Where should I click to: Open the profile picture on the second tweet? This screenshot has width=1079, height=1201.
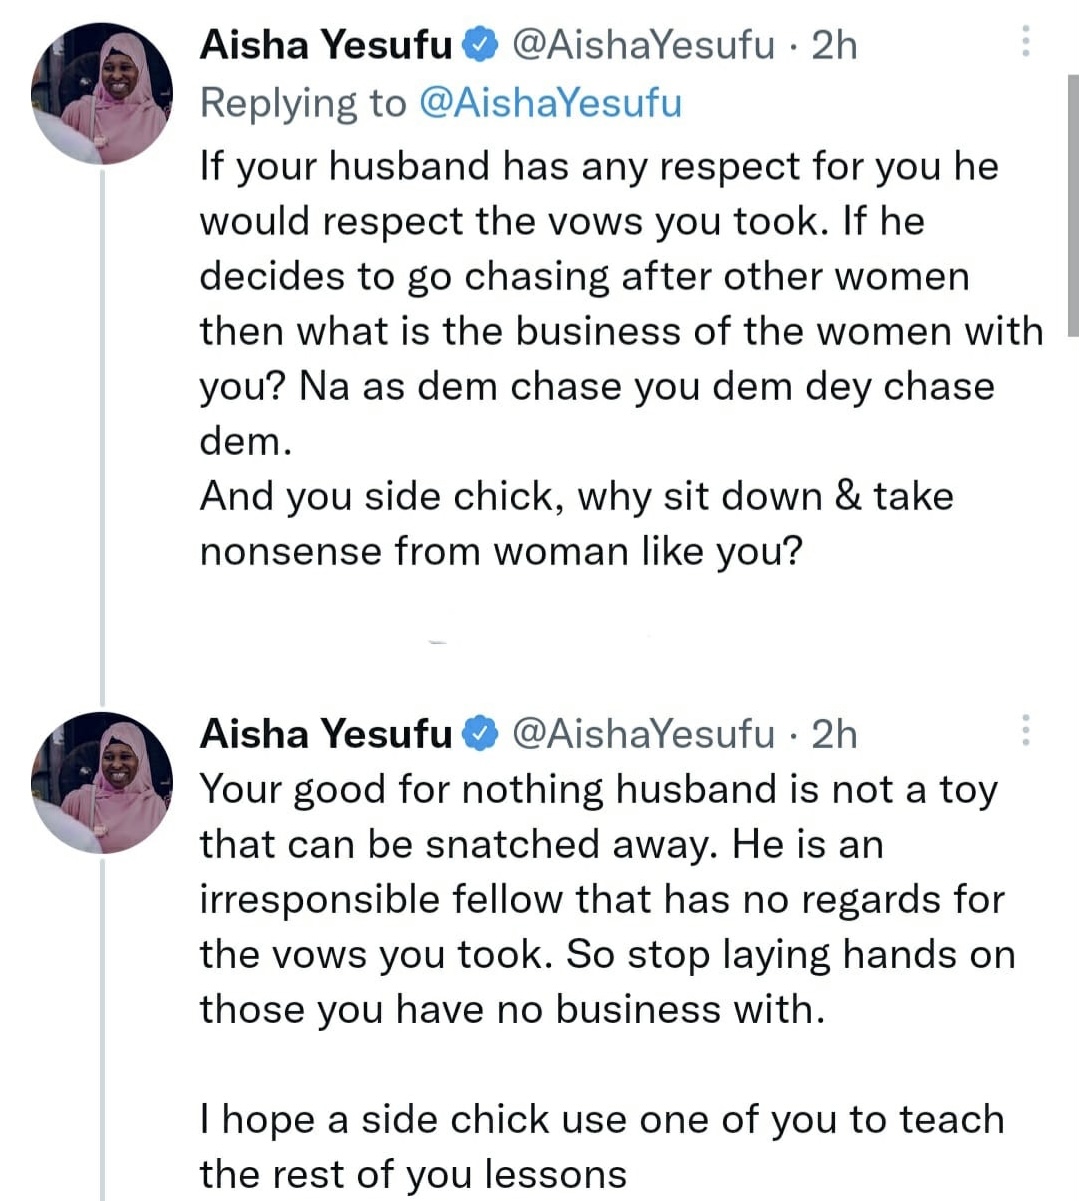102,783
